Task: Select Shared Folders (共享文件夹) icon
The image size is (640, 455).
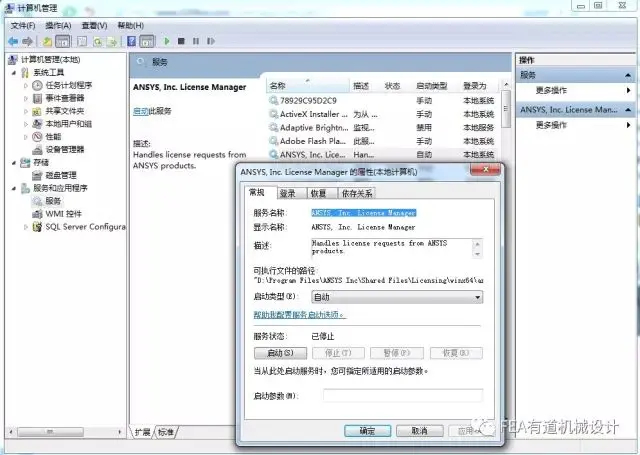Action: click(37, 111)
